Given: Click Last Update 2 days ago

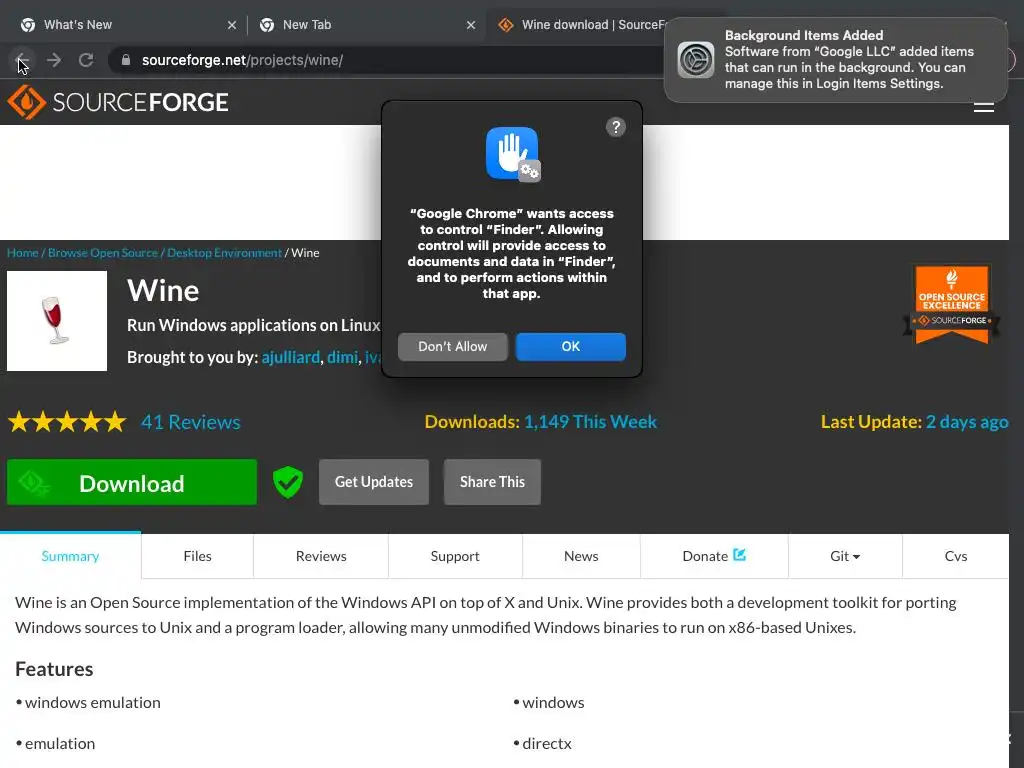Looking at the screenshot, I should tap(914, 422).
